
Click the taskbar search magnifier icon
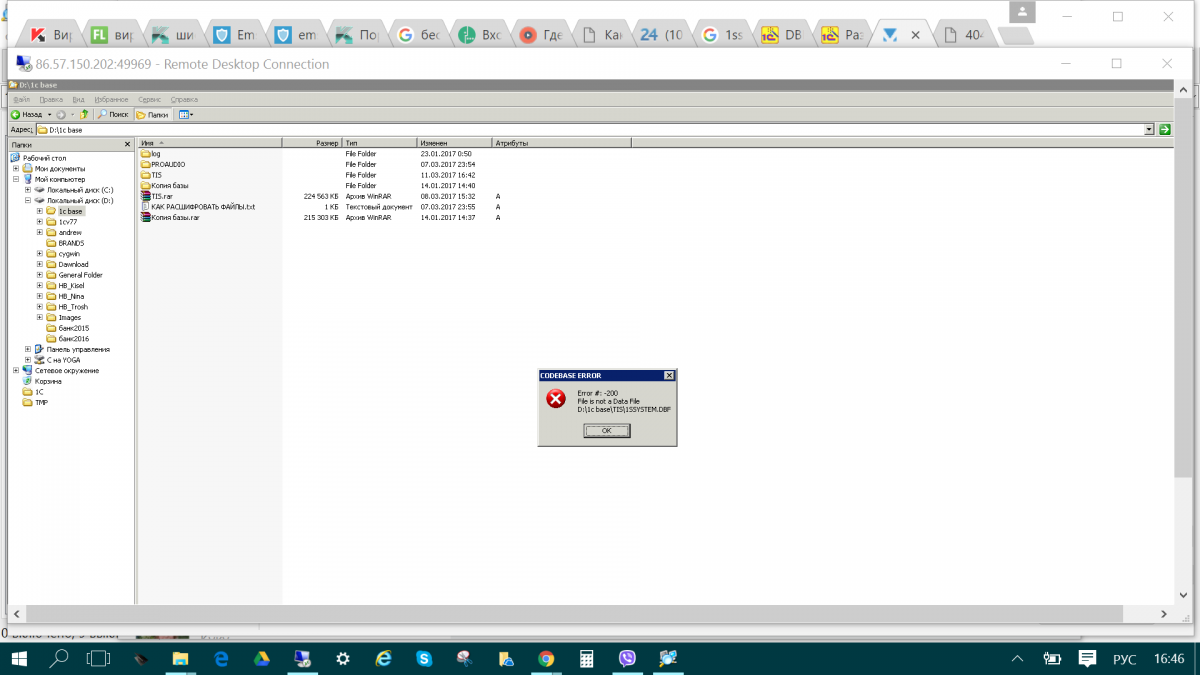tap(60, 659)
